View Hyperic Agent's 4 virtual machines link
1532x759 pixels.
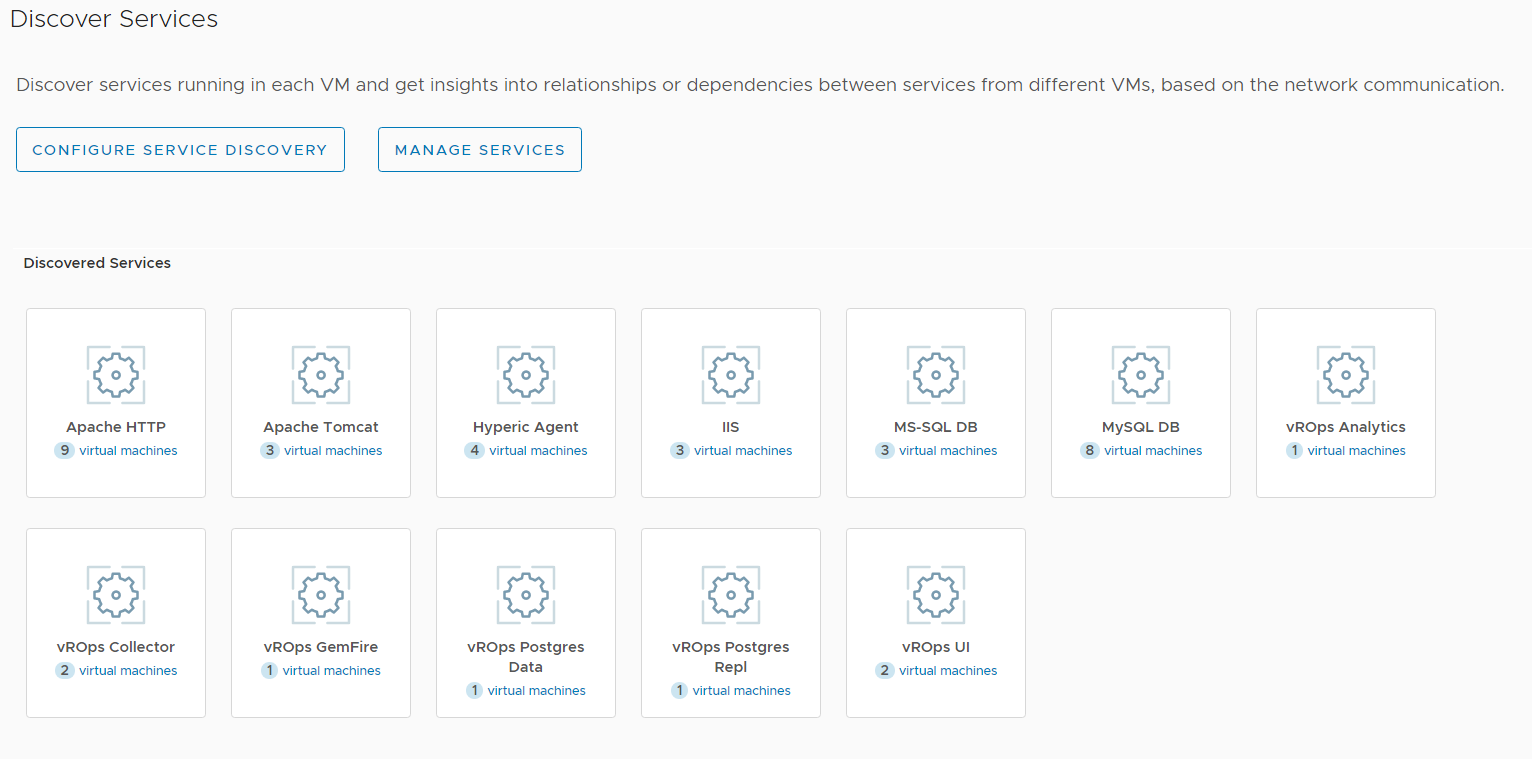[x=538, y=451]
